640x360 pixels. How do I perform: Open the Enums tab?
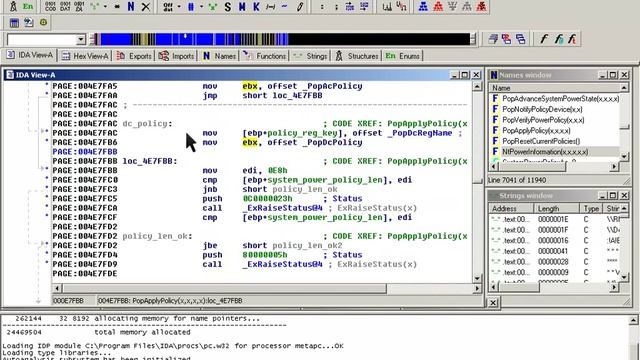402,56
